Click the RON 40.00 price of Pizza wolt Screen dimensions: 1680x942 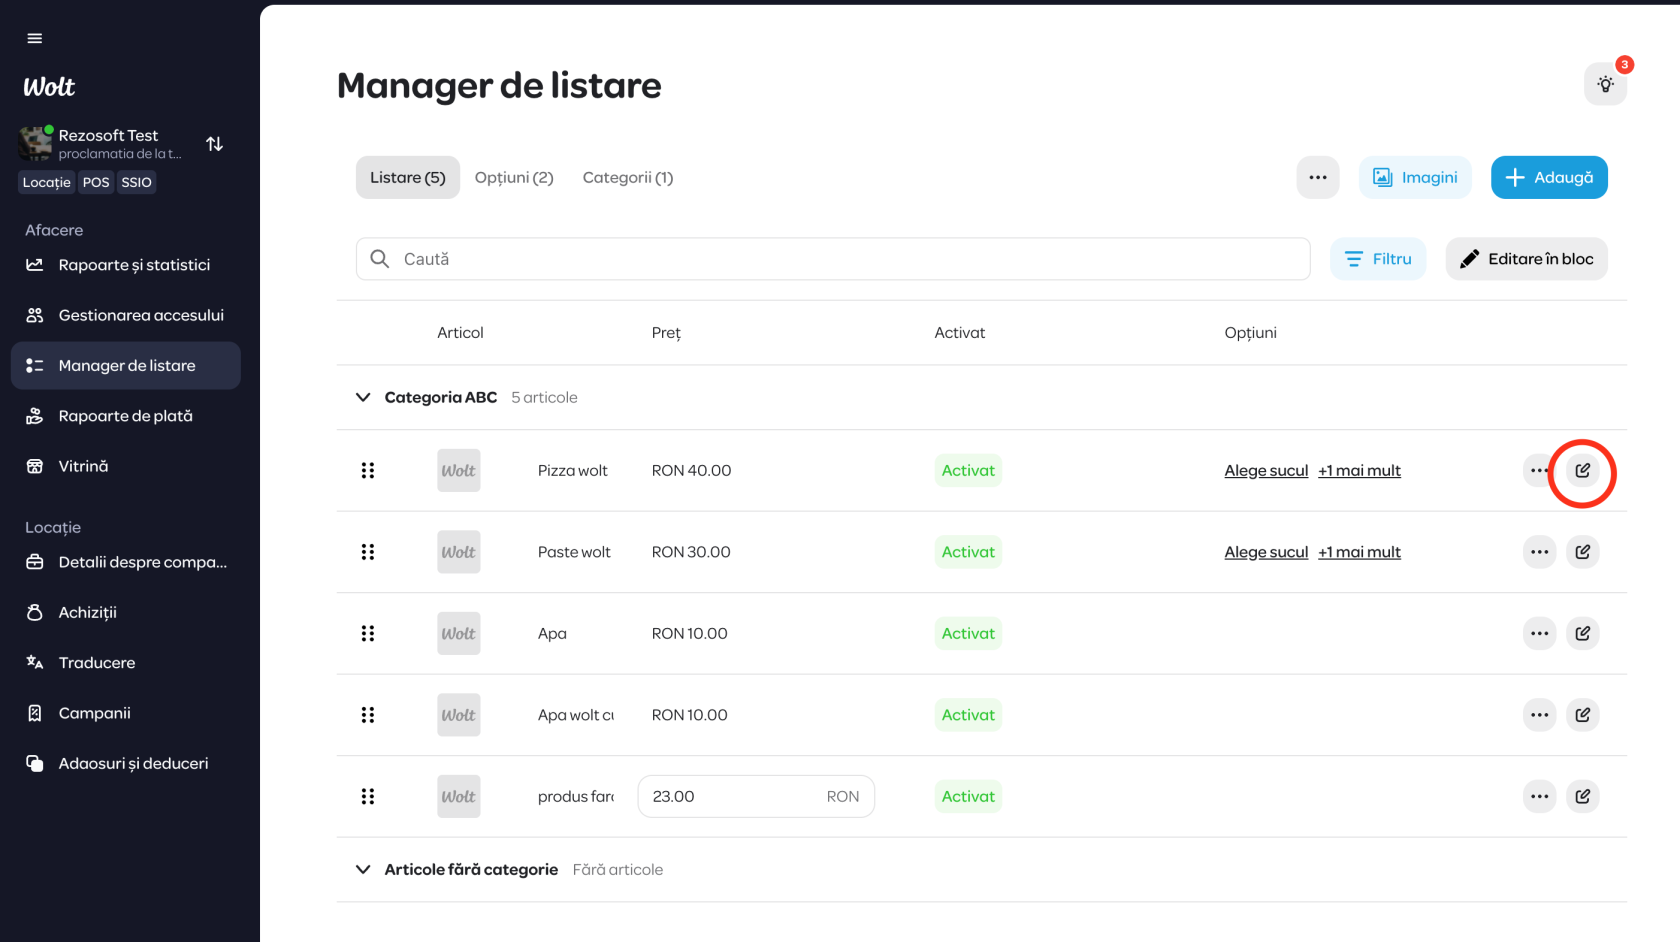(x=691, y=471)
